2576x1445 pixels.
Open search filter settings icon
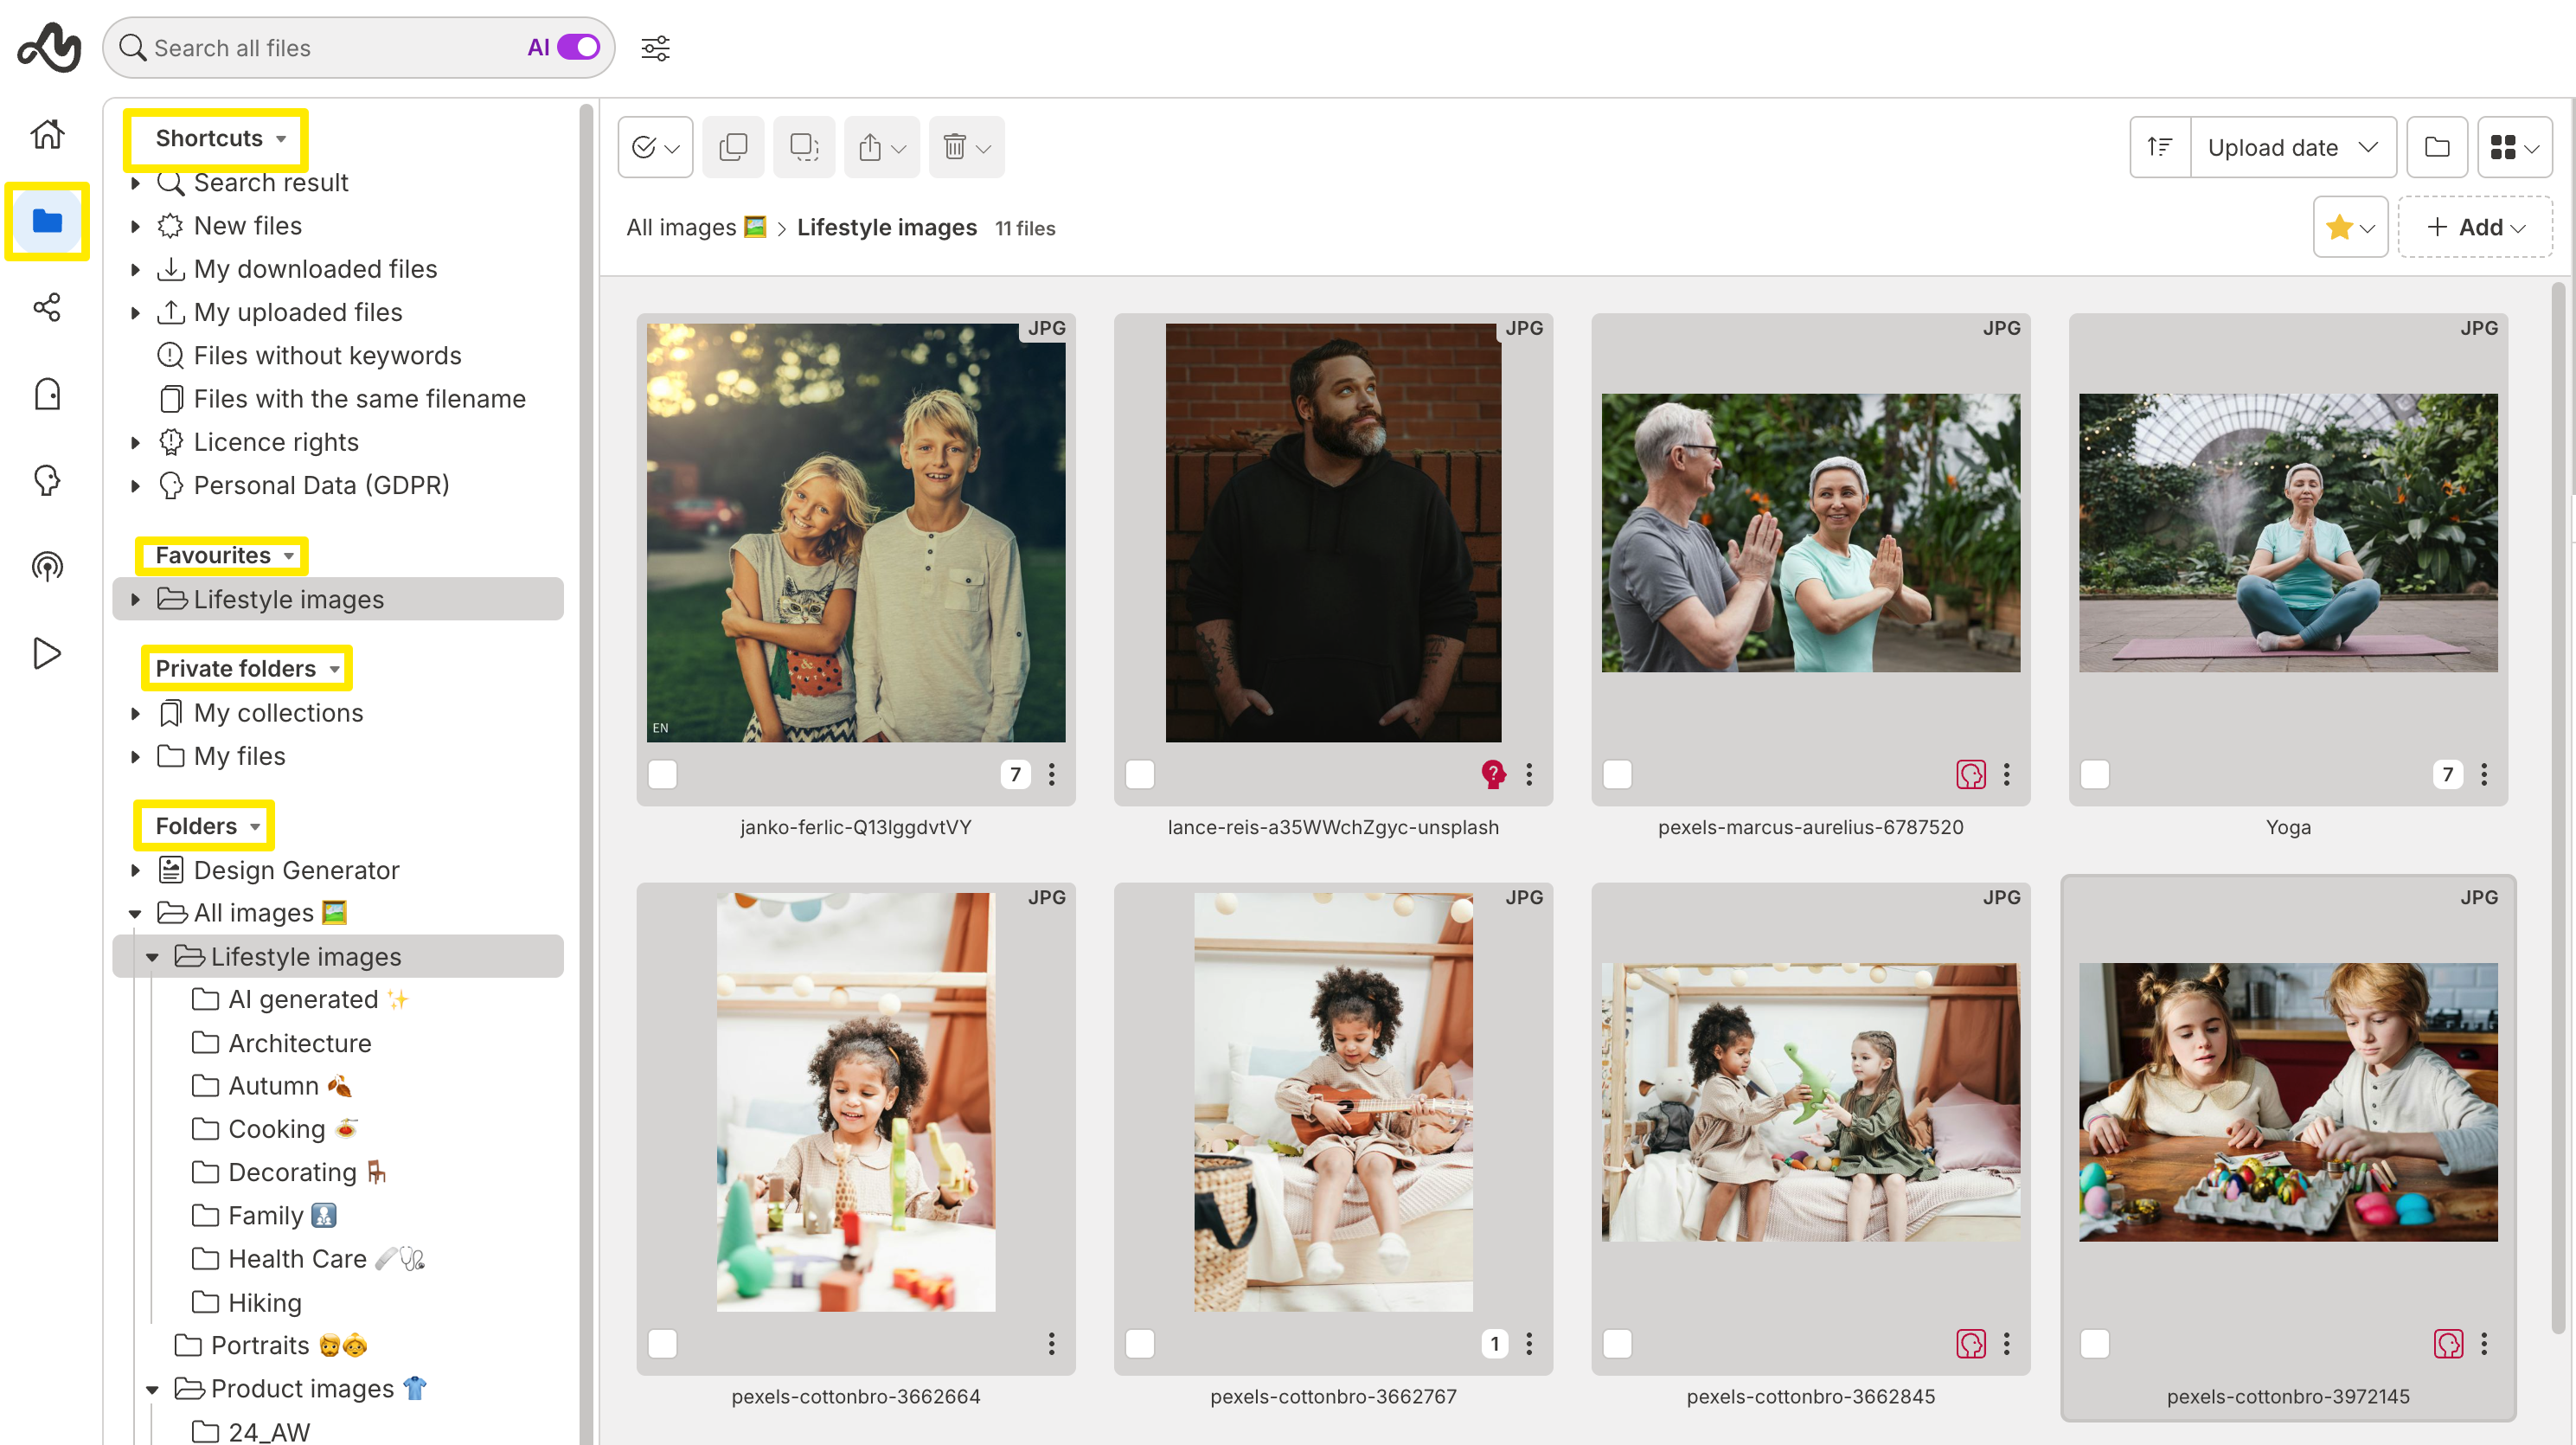click(655, 48)
